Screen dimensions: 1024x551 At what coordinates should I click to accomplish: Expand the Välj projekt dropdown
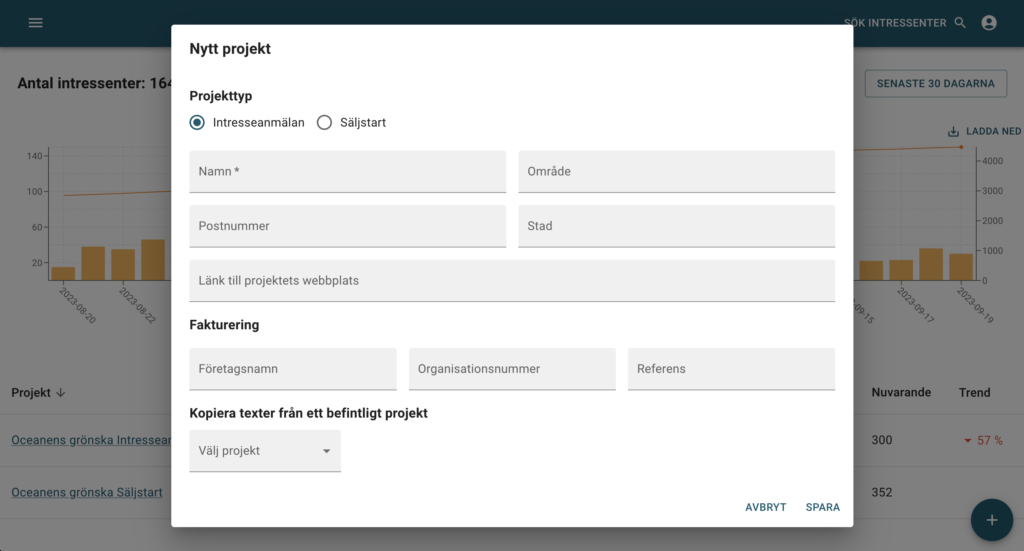pyautogui.click(x=265, y=451)
